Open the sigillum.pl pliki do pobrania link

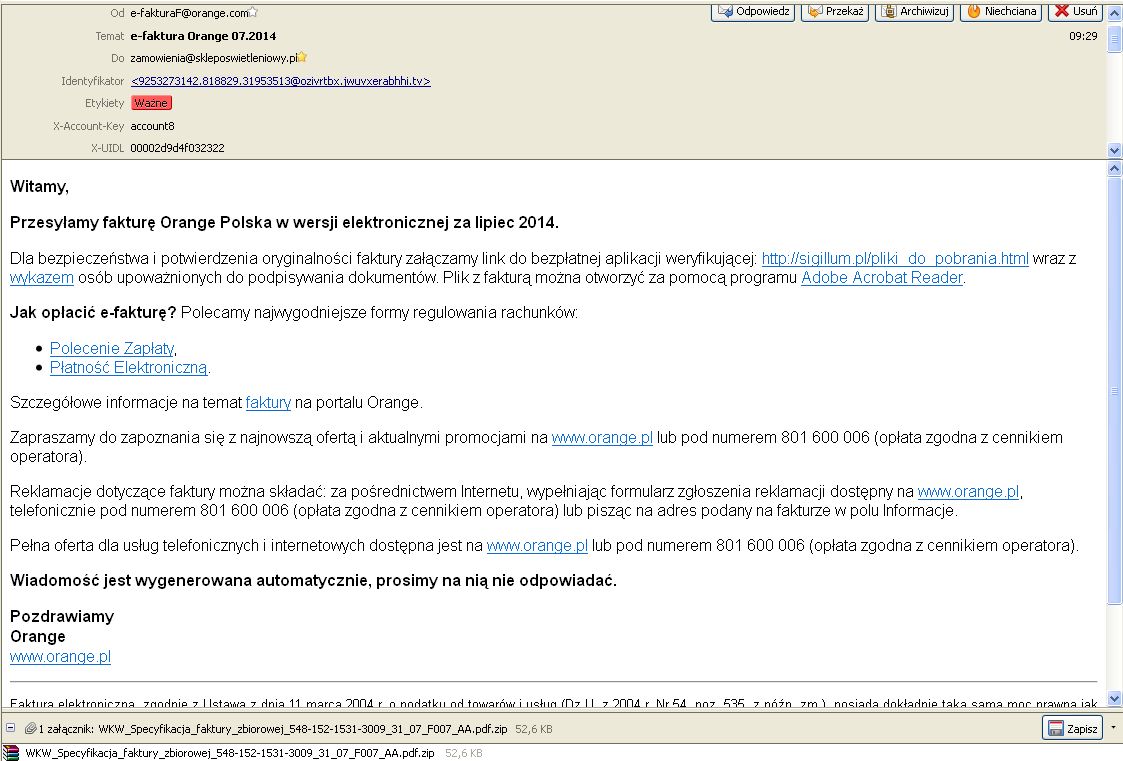[x=895, y=258]
